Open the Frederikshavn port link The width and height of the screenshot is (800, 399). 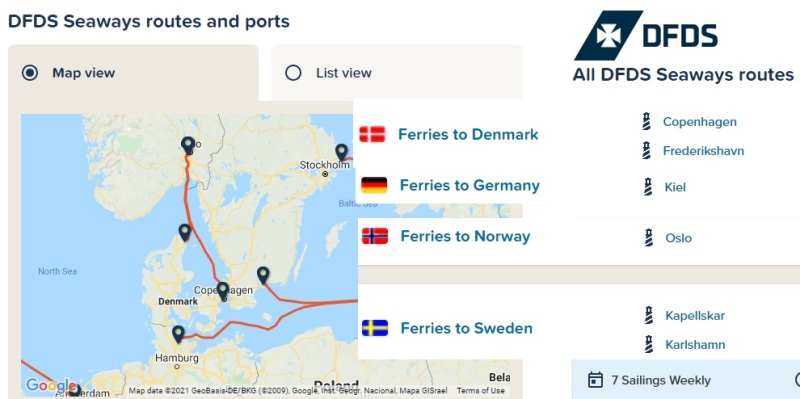coord(703,151)
